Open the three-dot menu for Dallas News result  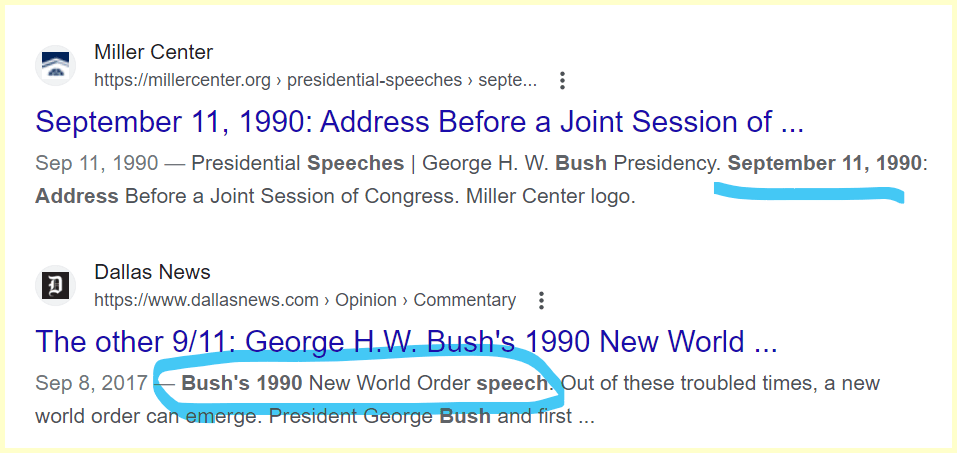(541, 300)
